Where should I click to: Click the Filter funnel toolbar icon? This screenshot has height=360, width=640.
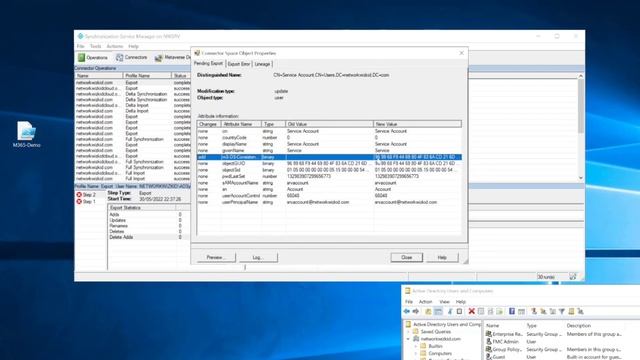pyautogui.click(x=562, y=311)
